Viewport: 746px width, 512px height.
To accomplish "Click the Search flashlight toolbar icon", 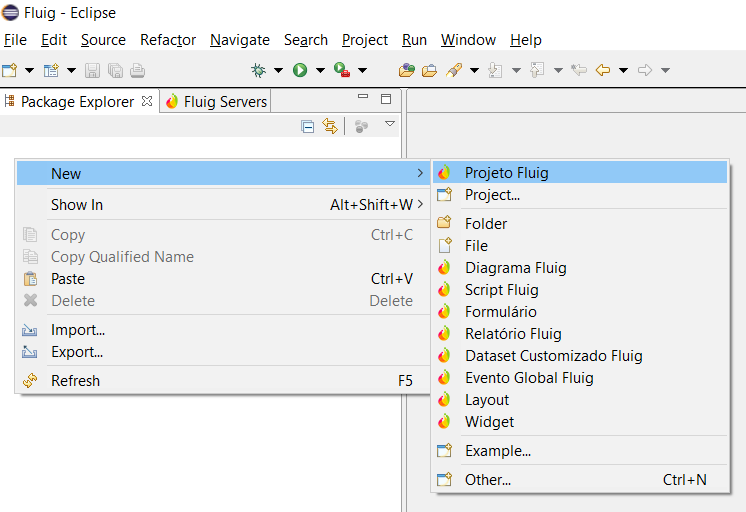I will click(x=453, y=70).
